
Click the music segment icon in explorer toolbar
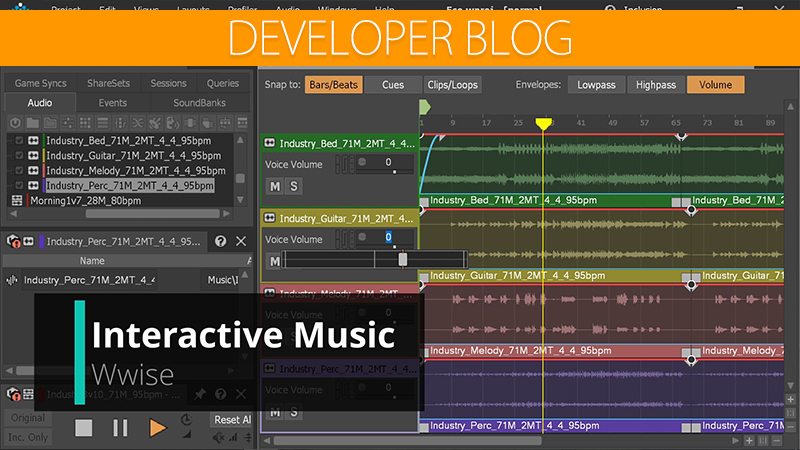coord(190,122)
